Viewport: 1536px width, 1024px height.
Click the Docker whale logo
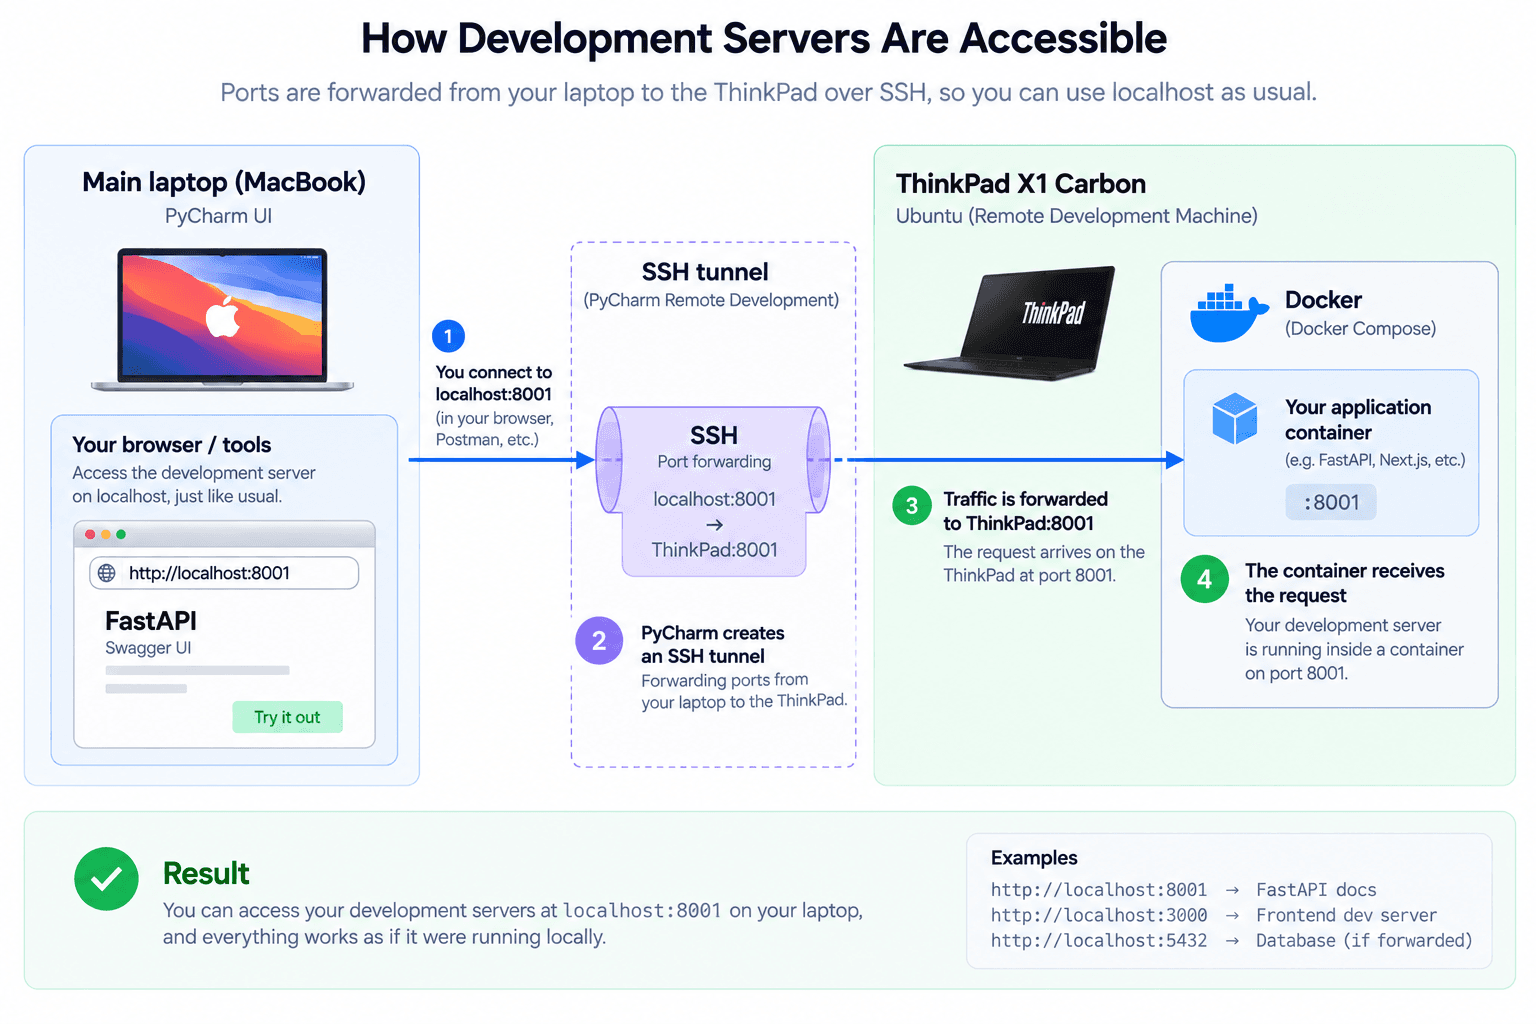point(1229,314)
